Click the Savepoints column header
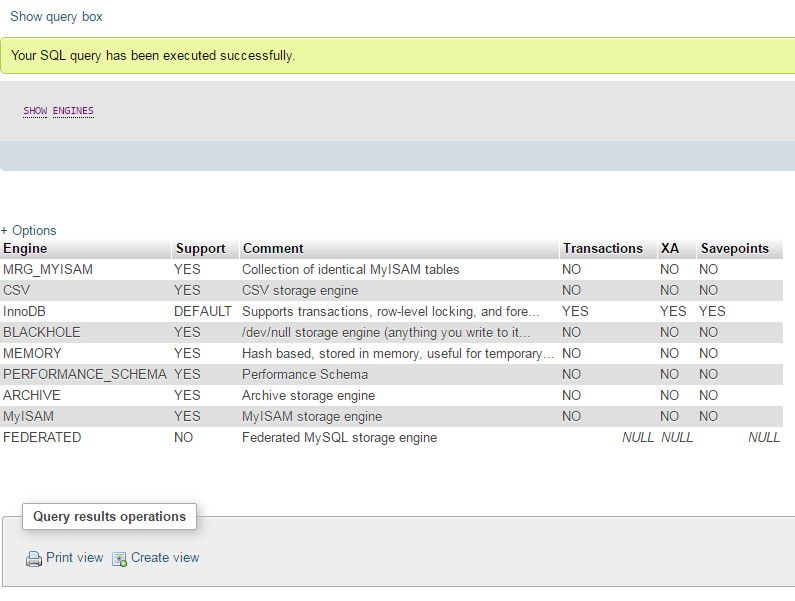This screenshot has width=795, height=601. 735,249
